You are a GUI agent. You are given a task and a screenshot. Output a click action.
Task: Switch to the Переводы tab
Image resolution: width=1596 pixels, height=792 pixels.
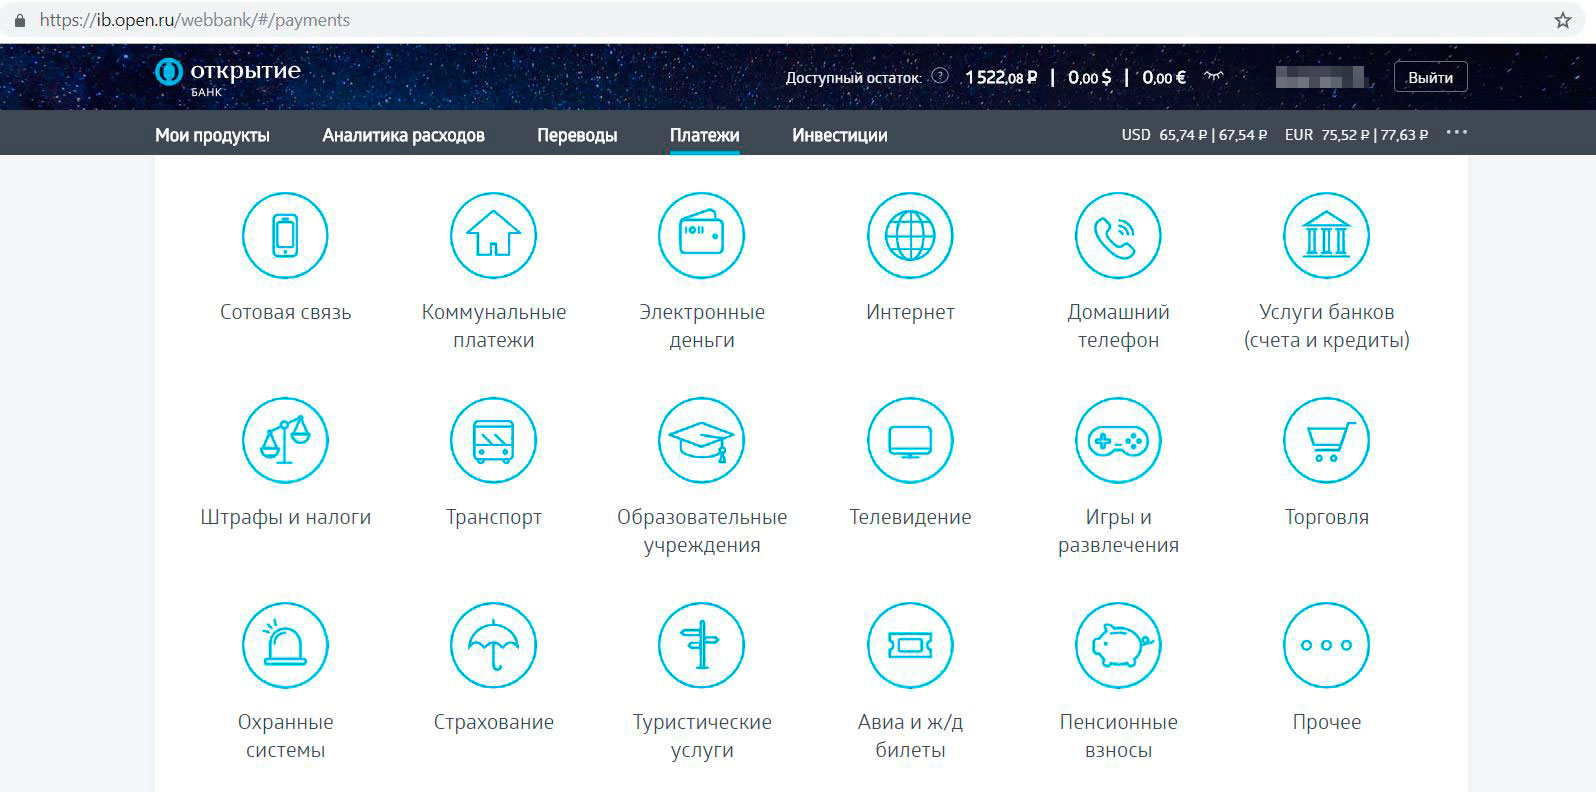[577, 135]
